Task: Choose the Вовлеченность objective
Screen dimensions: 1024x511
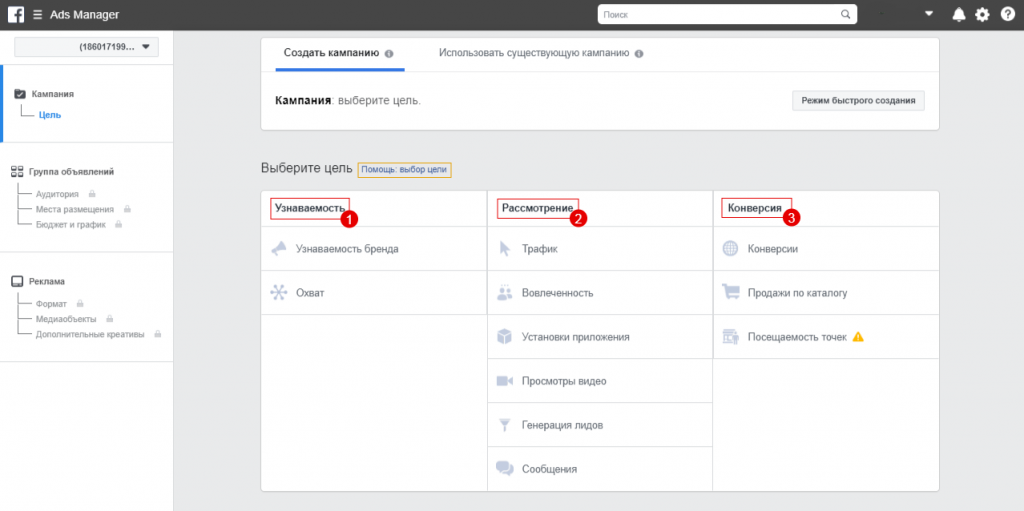Action: pos(600,293)
